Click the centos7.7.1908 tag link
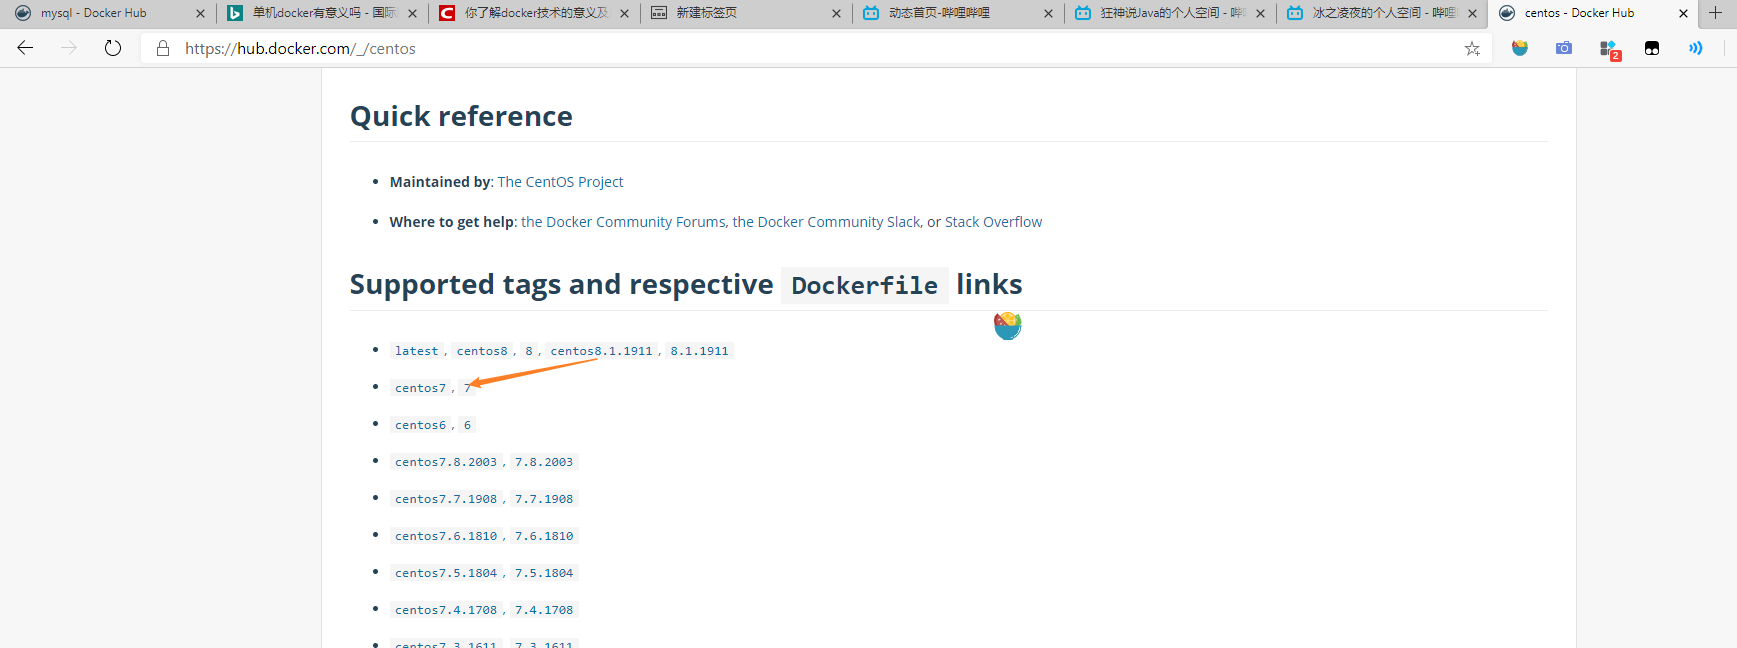The image size is (1737, 648). [446, 499]
